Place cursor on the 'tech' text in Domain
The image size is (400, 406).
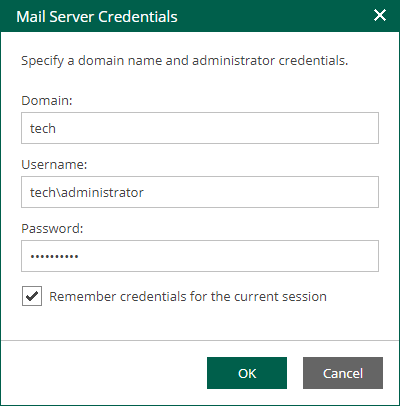click(43, 128)
